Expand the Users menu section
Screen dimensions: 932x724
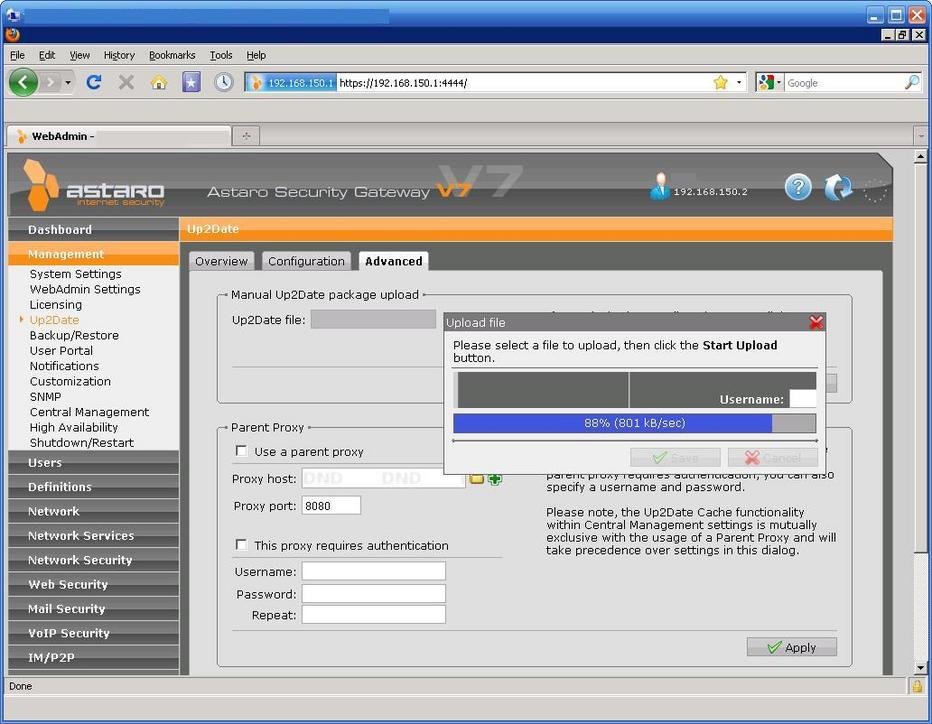93,462
